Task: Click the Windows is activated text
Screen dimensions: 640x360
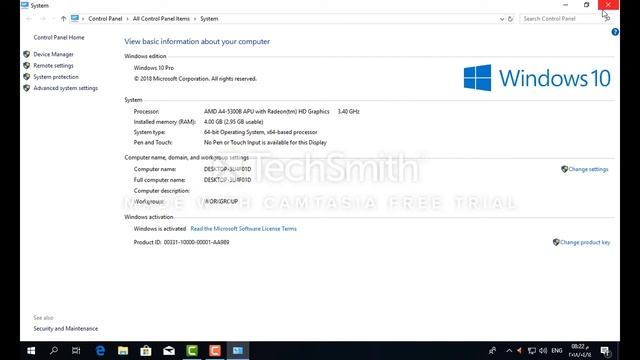Action: point(160,229)
